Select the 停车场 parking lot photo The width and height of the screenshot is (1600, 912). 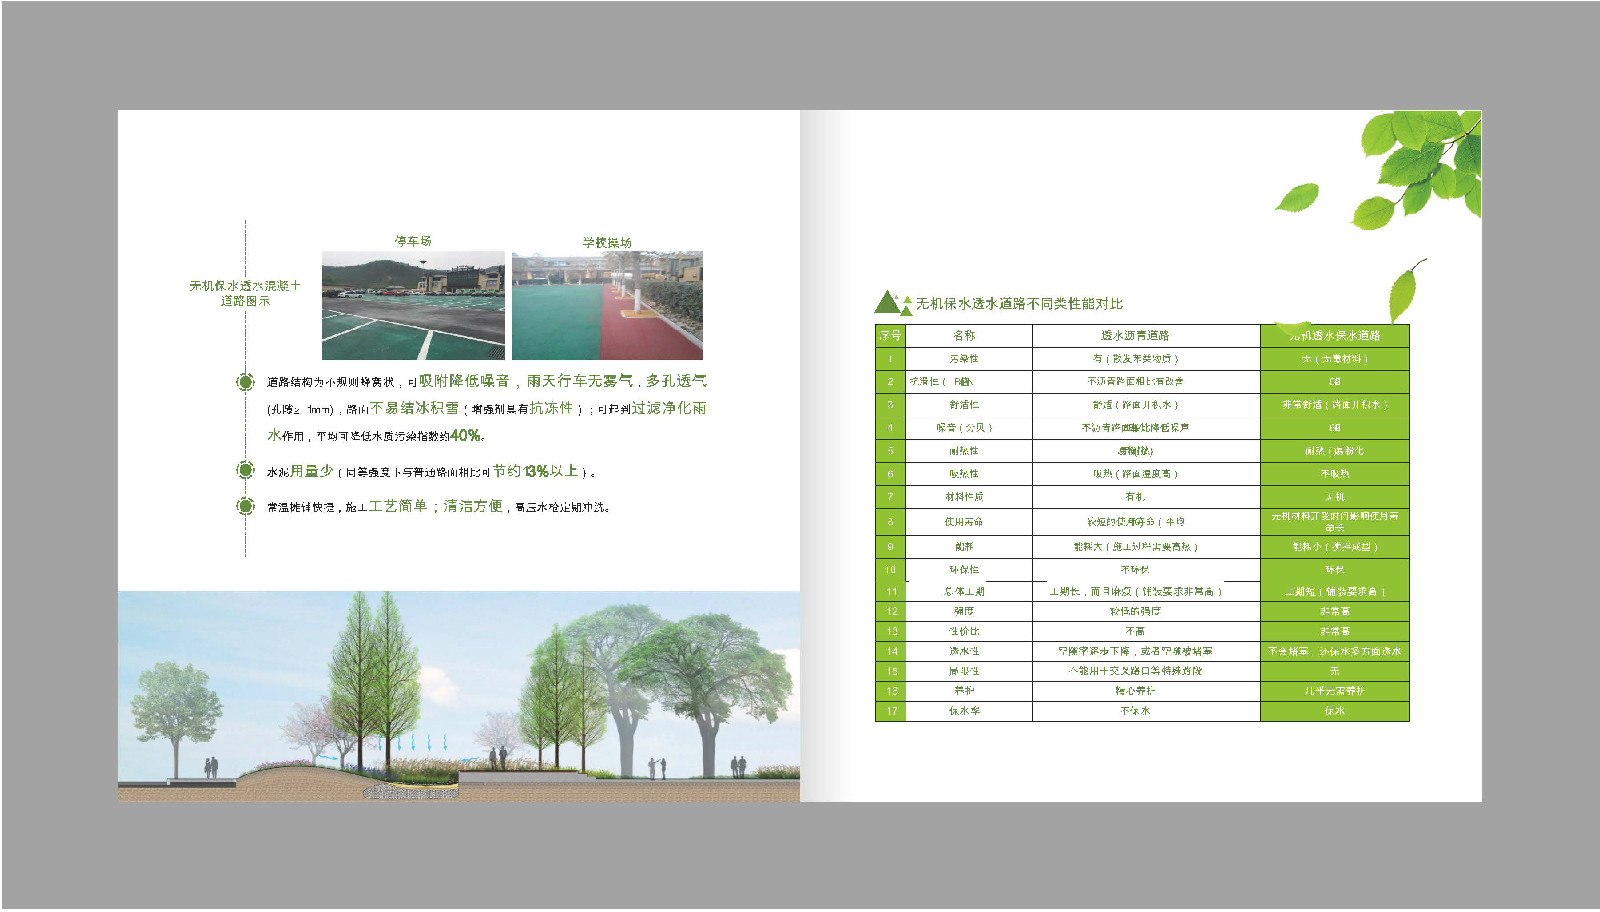tap(413, 306)
